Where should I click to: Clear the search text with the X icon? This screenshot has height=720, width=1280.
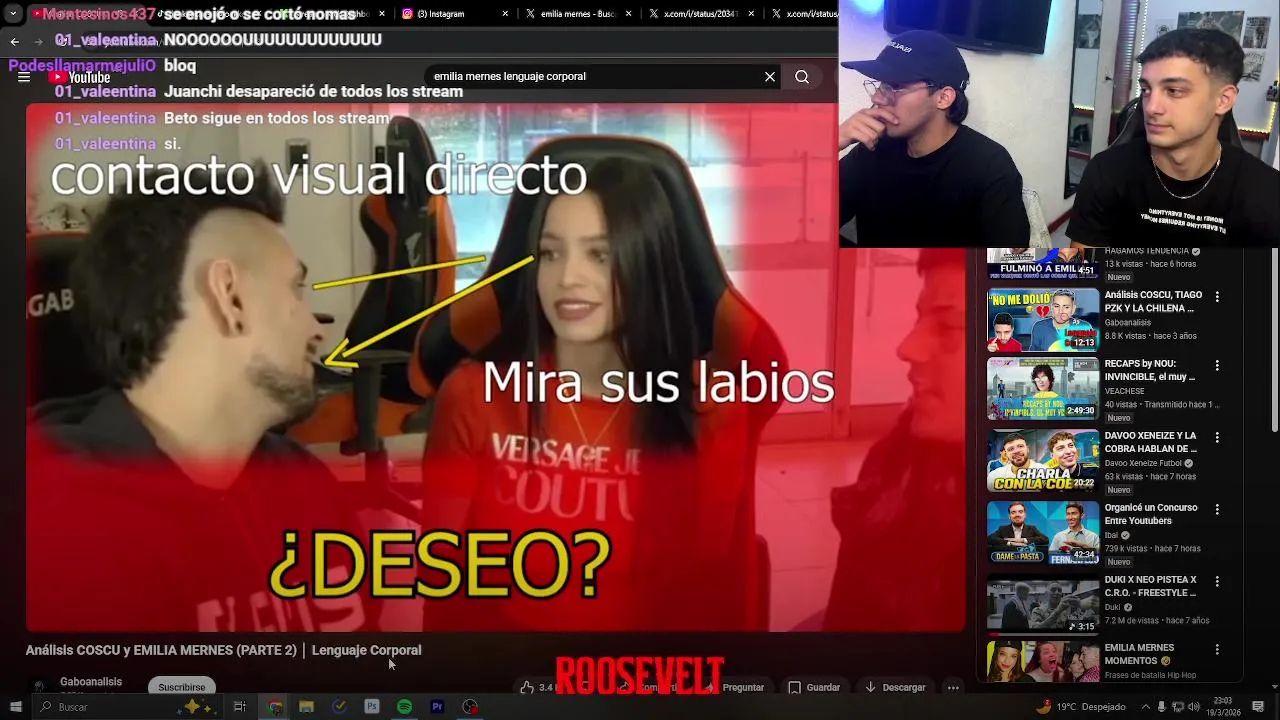point(770,76)
